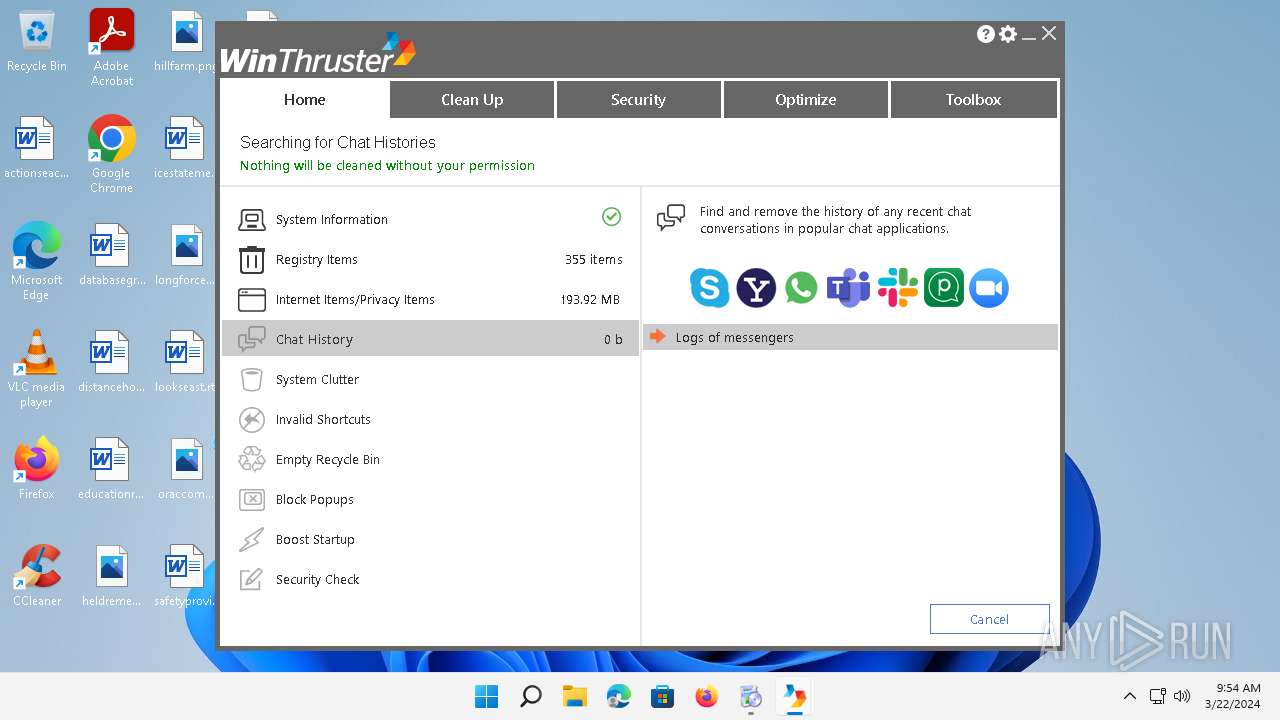The width and height of the screenshot is (1280, 720).
Task: Open WinThruster settings gear icon
Action: pos(1008,34)
